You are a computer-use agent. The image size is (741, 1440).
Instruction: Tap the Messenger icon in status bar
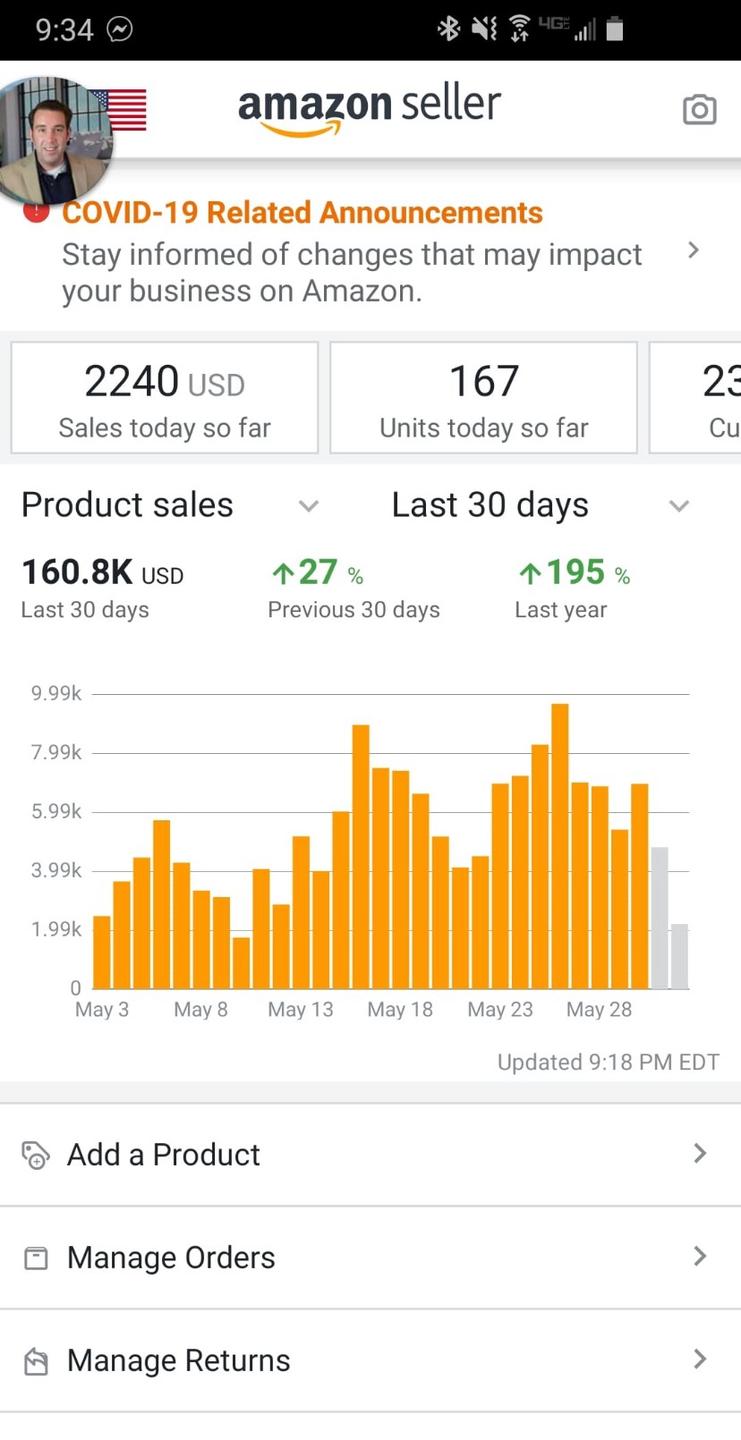(119, 30)
